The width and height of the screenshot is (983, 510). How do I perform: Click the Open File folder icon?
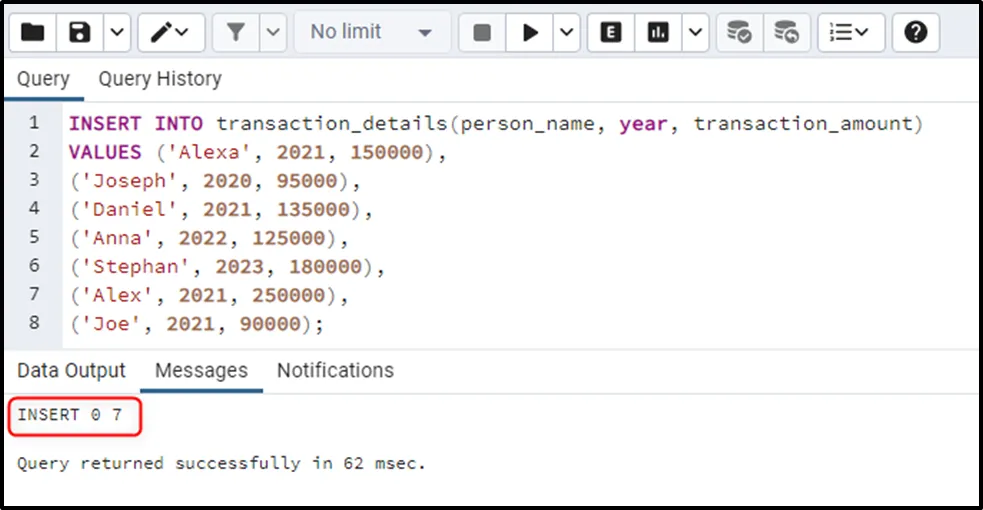33,33
